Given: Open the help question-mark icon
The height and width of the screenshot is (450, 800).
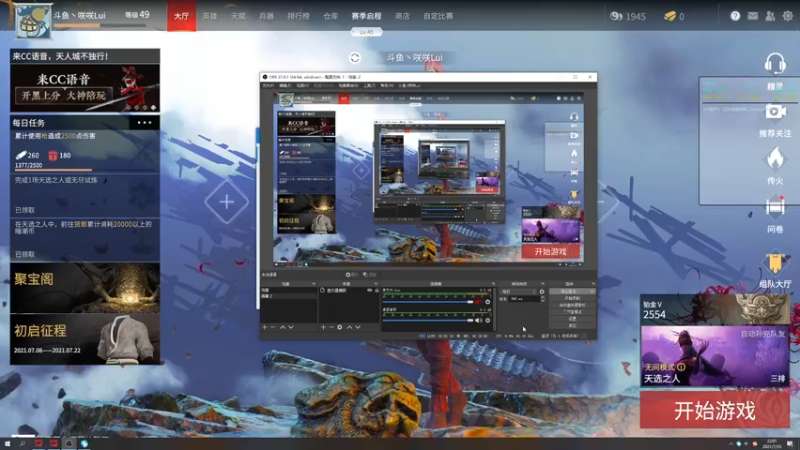Looking at the screenshot, I should tap(735, 16).
